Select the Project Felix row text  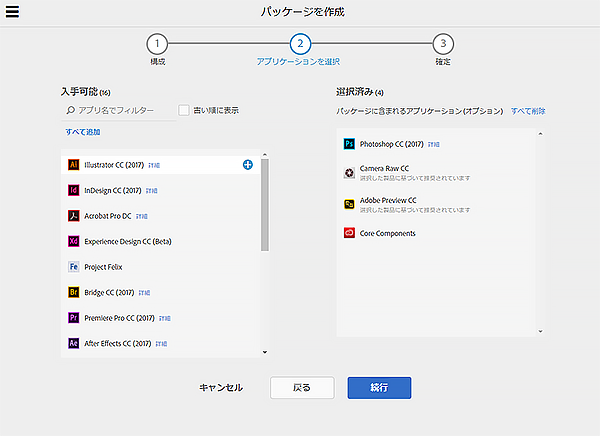click(103, 267)
